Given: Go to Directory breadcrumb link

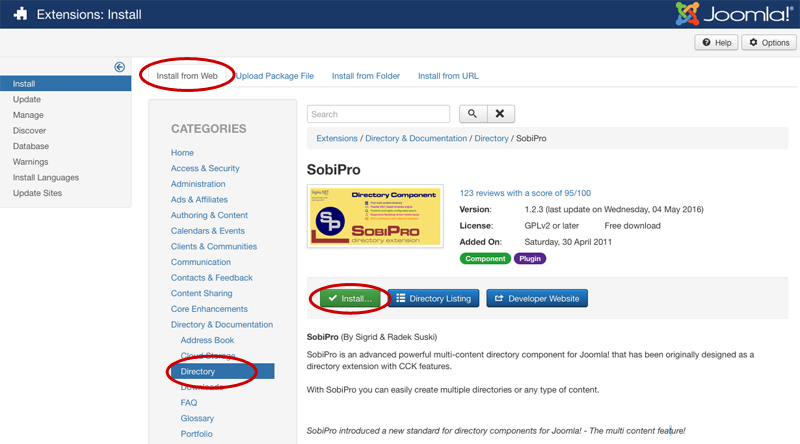Looking at the screenshot, I should pyautogui.click(x=491, y=138).
